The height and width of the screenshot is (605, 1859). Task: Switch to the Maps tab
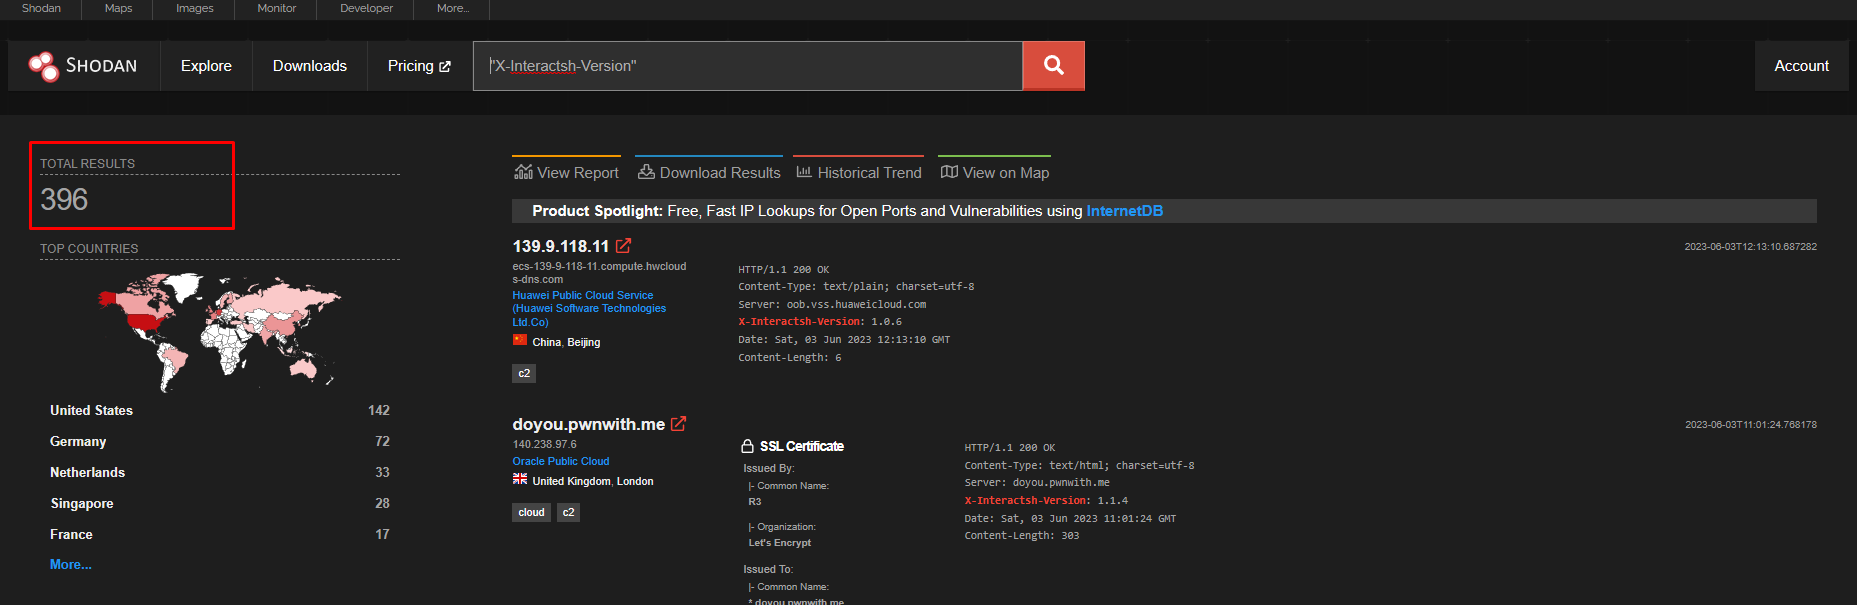tap(118, 8)
